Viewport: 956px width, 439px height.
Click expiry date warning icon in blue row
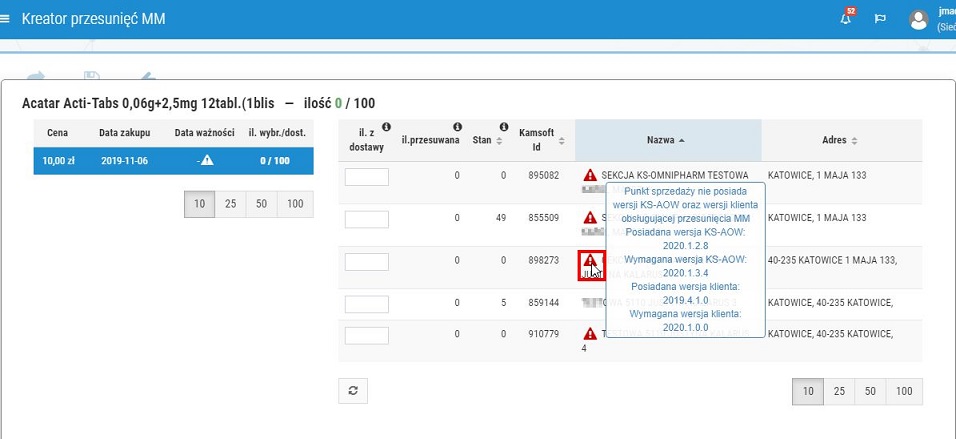pos(207,160)
